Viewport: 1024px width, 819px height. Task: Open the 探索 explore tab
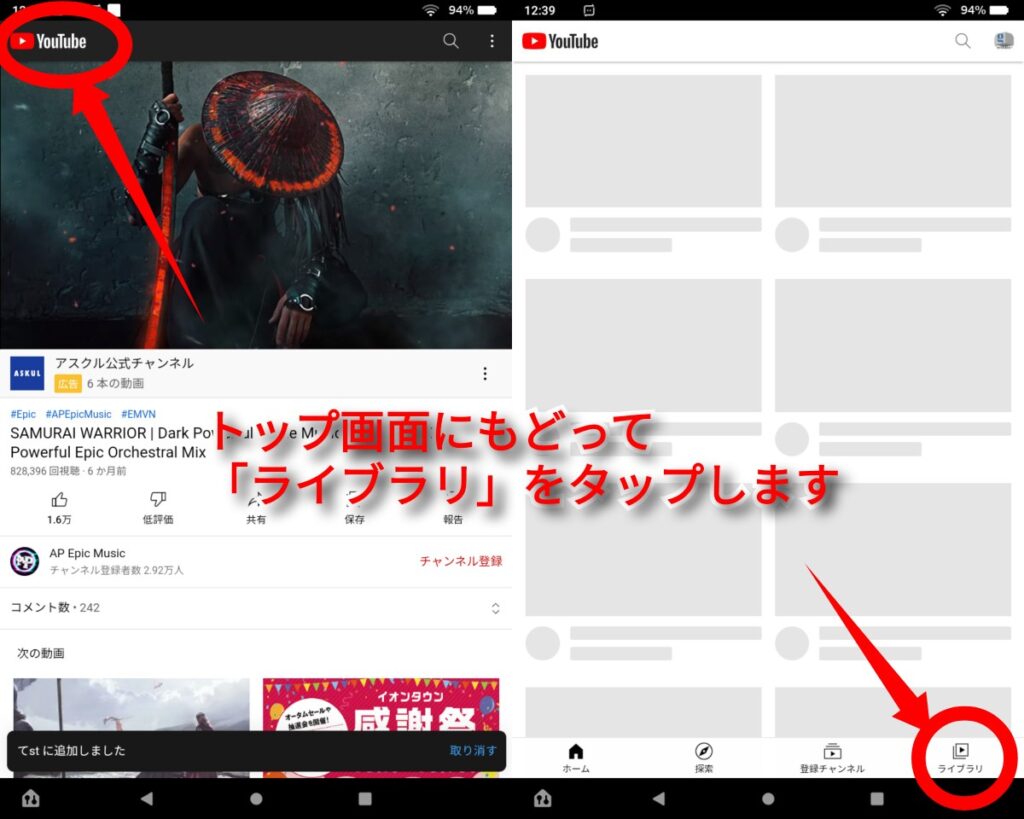pyautogui.click(x=704, y=758)
